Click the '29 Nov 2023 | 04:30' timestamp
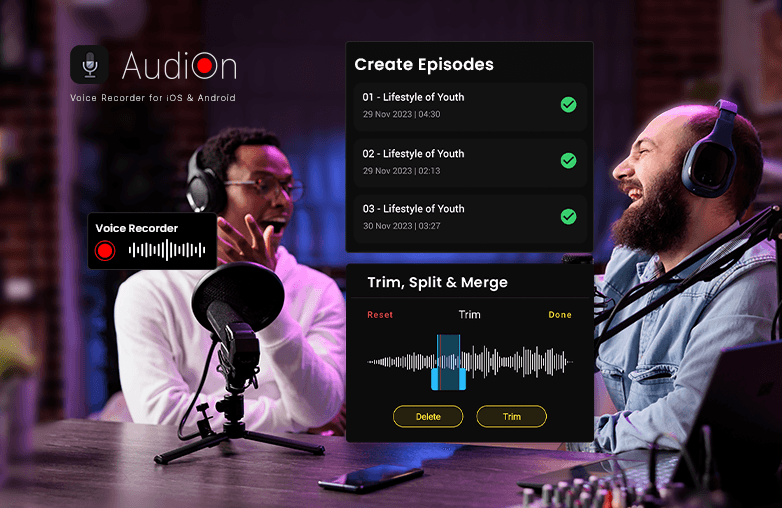Image resolution: width=782 pixels, height=508 pixels. click(x=401, y=114)
